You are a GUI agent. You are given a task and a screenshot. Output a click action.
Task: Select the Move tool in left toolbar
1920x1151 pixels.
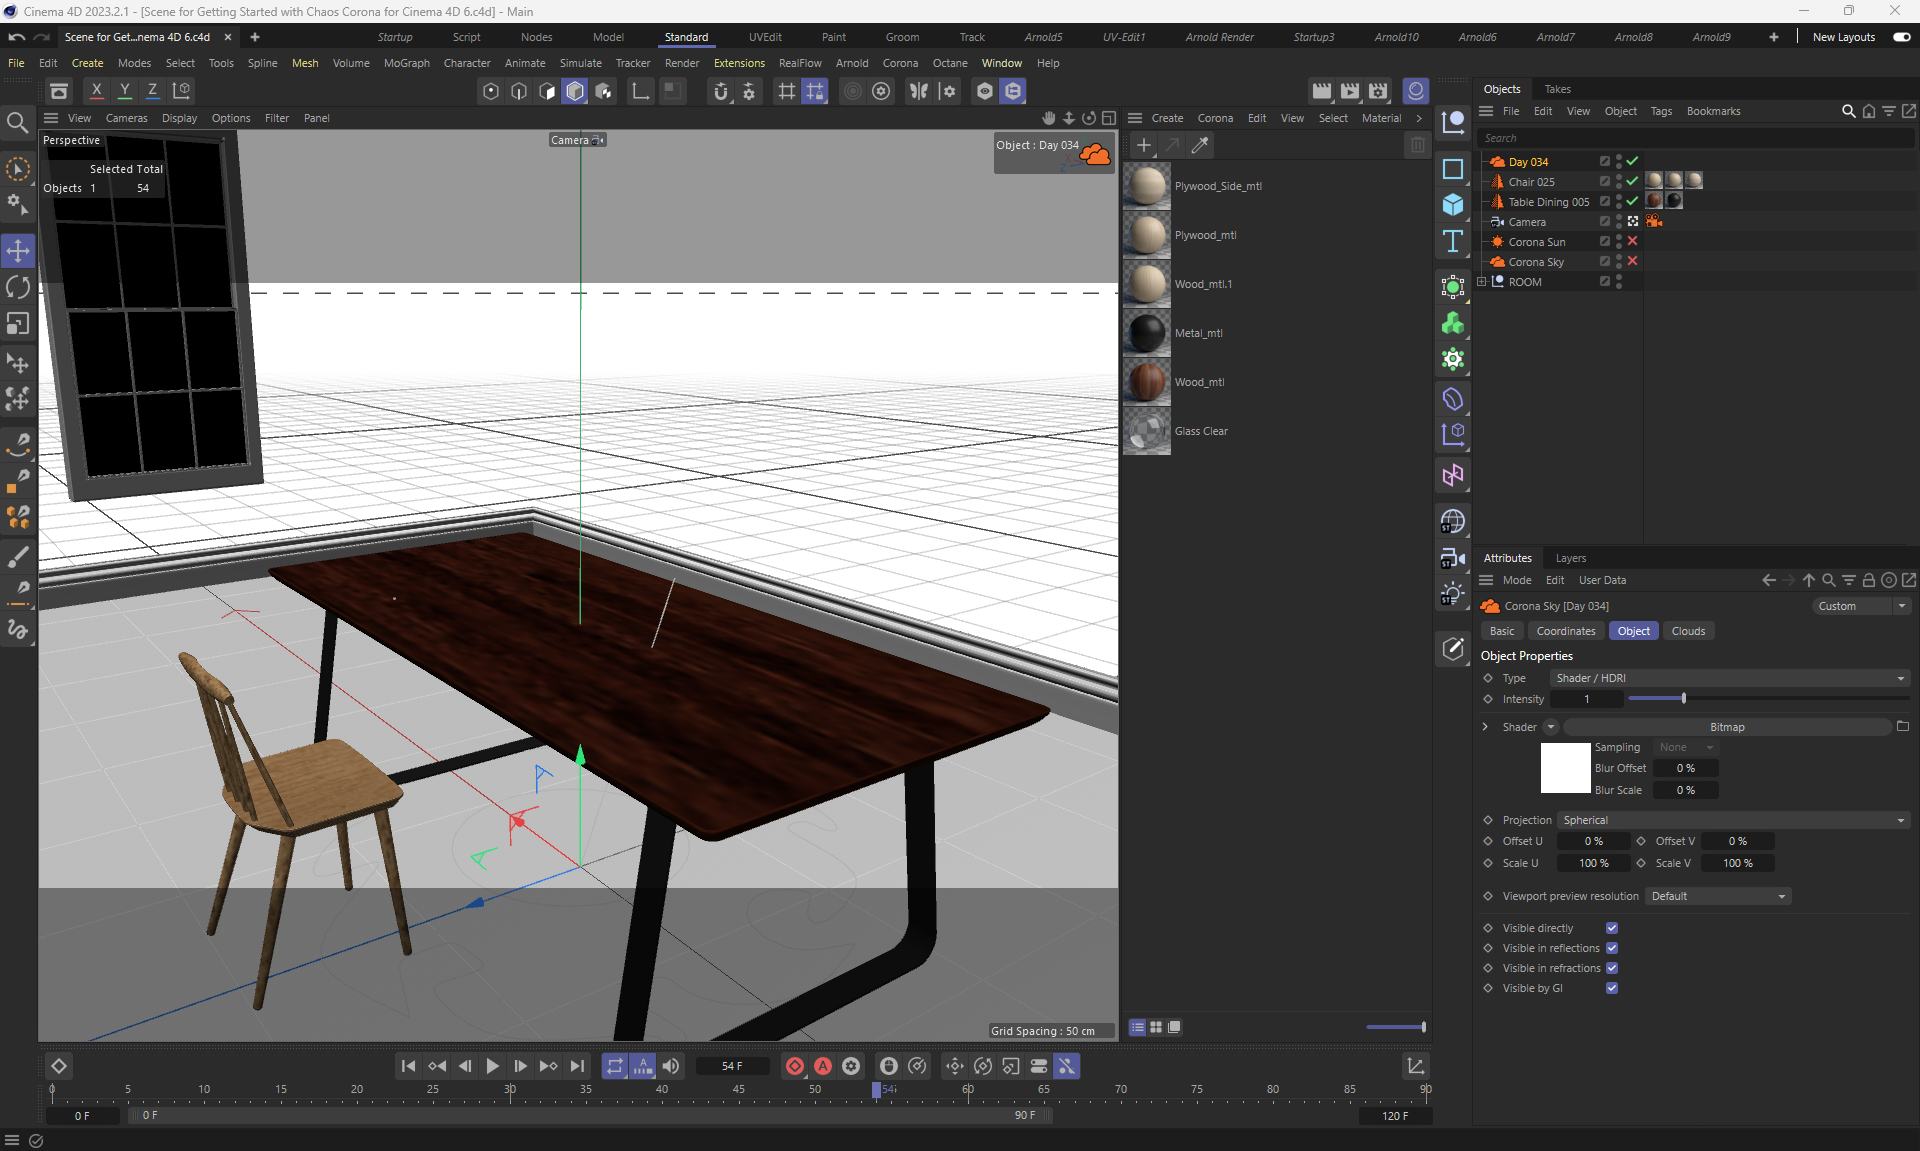tap(18, 250)
